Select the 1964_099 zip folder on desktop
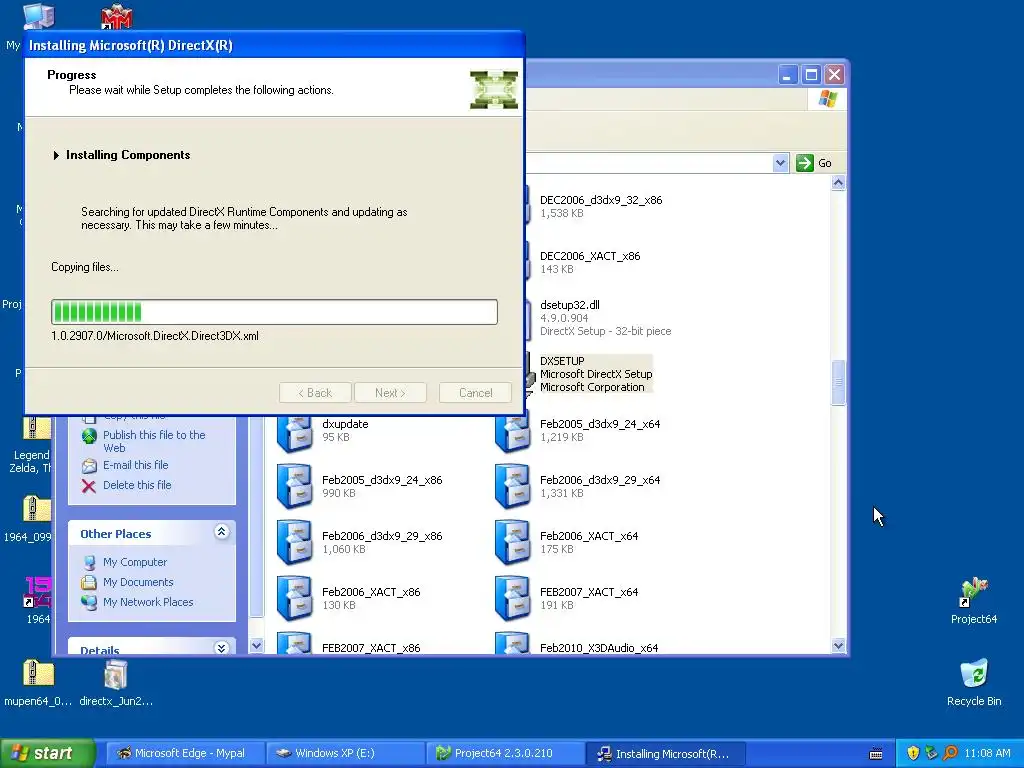 (x=37, y=509)
